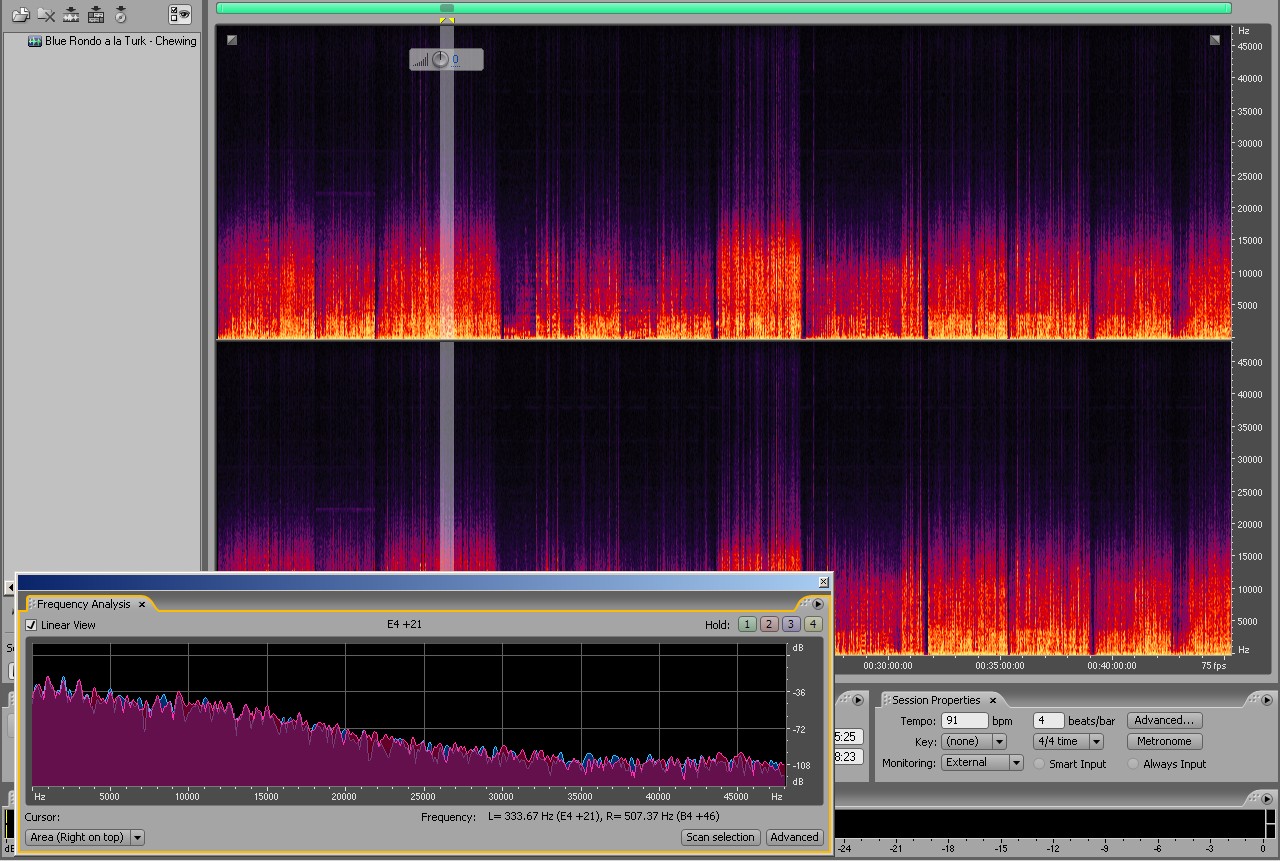Open the panel menu left of Session Properties
The height and width of the screenshot is (861, 1281).
859,700
